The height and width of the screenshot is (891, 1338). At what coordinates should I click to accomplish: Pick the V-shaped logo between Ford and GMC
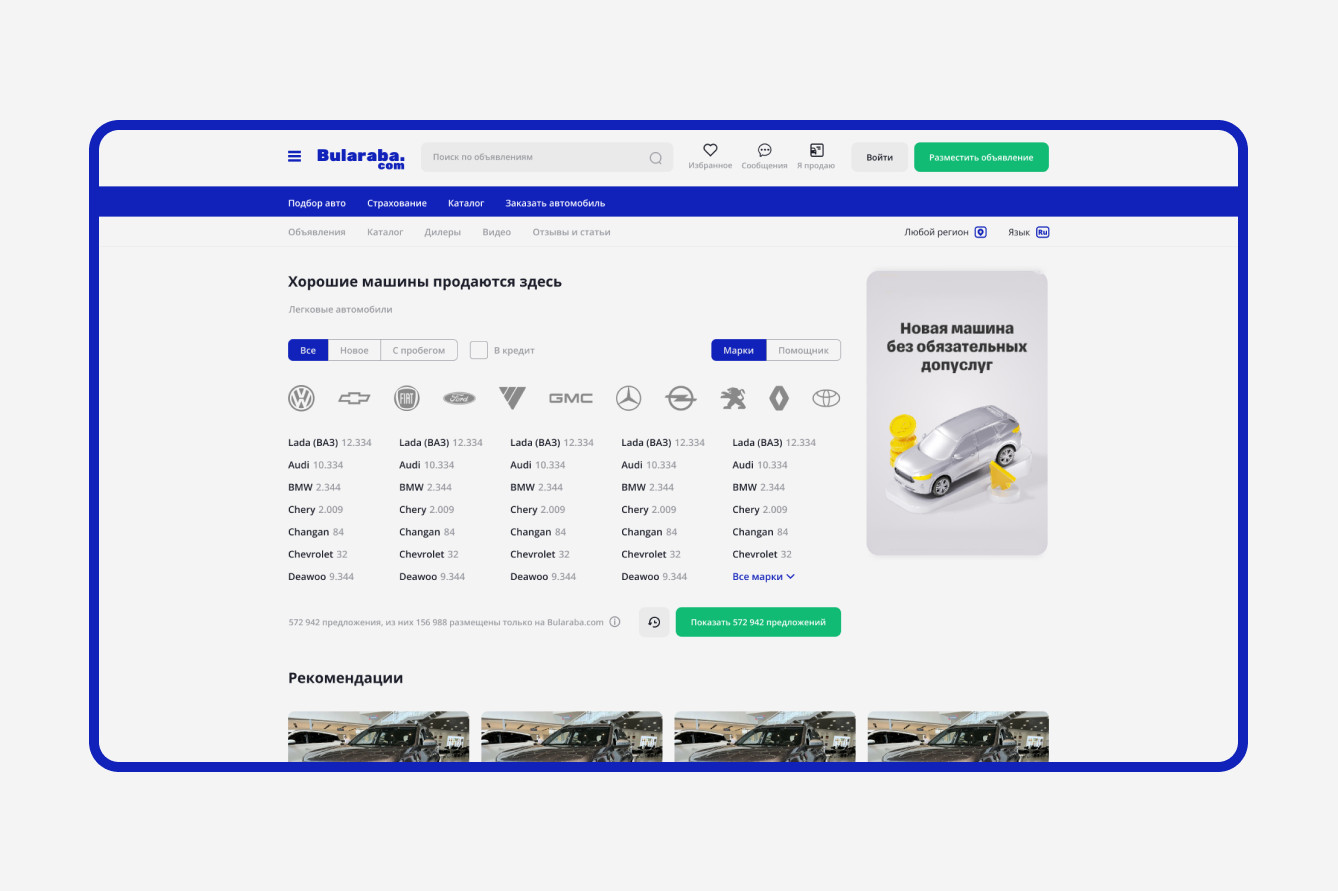click(x=512, y=398)
